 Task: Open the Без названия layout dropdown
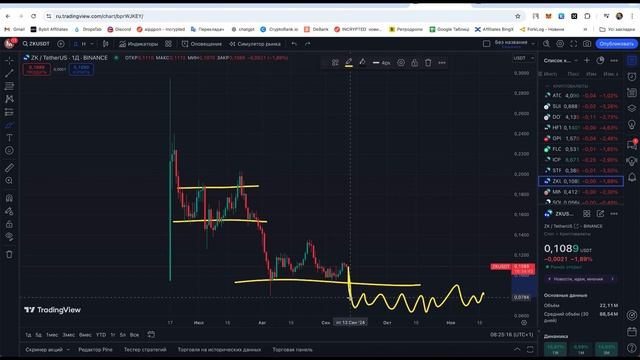point(514,43)
